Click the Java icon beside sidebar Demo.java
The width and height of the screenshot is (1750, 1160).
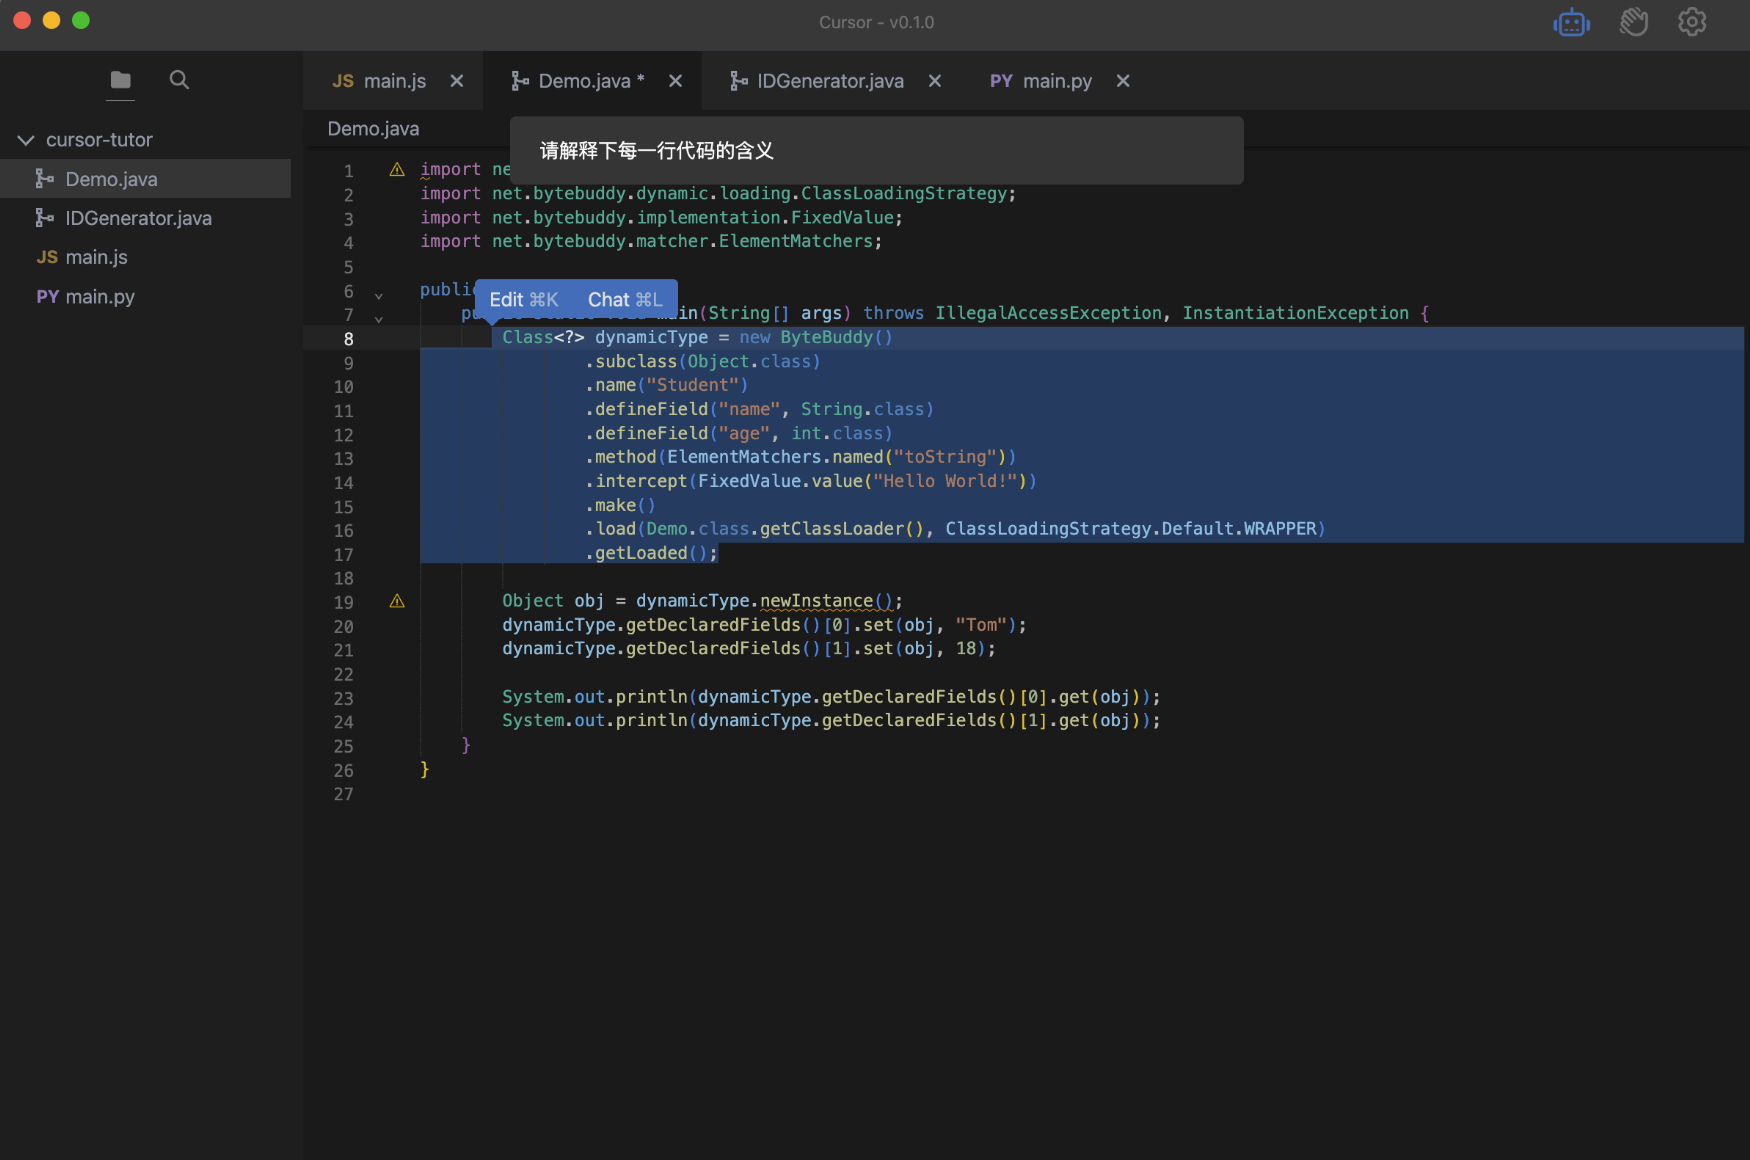44,179
